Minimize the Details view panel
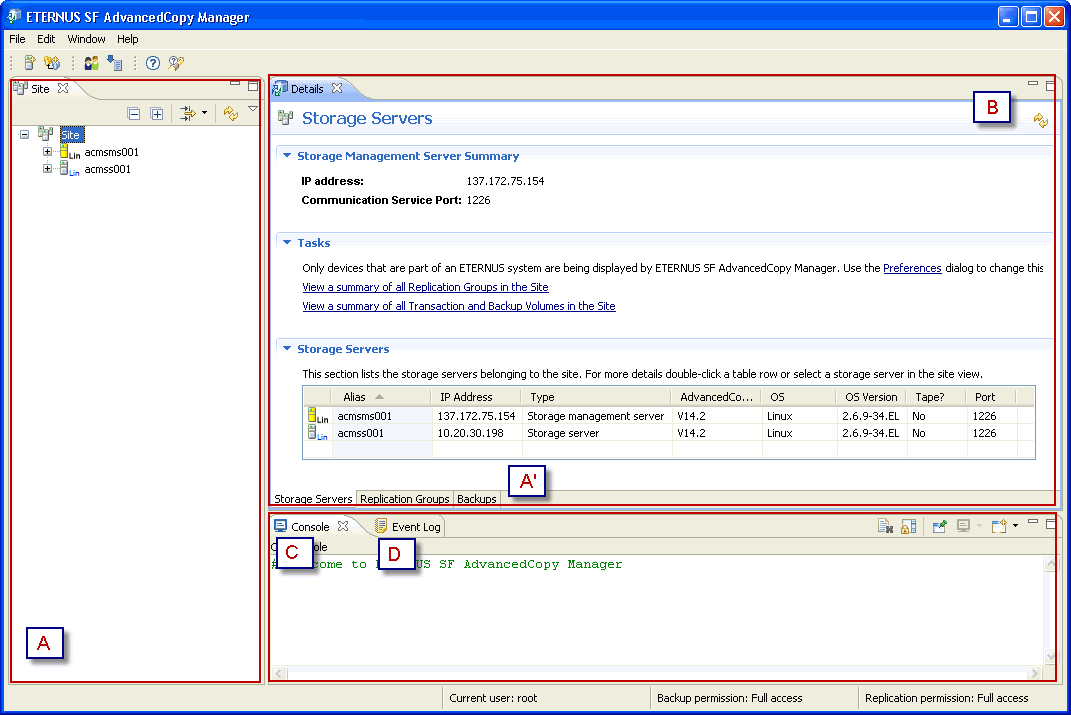Image resolution: width=1071 pixels, height=715 pixels. click(x=1033, y=83)
